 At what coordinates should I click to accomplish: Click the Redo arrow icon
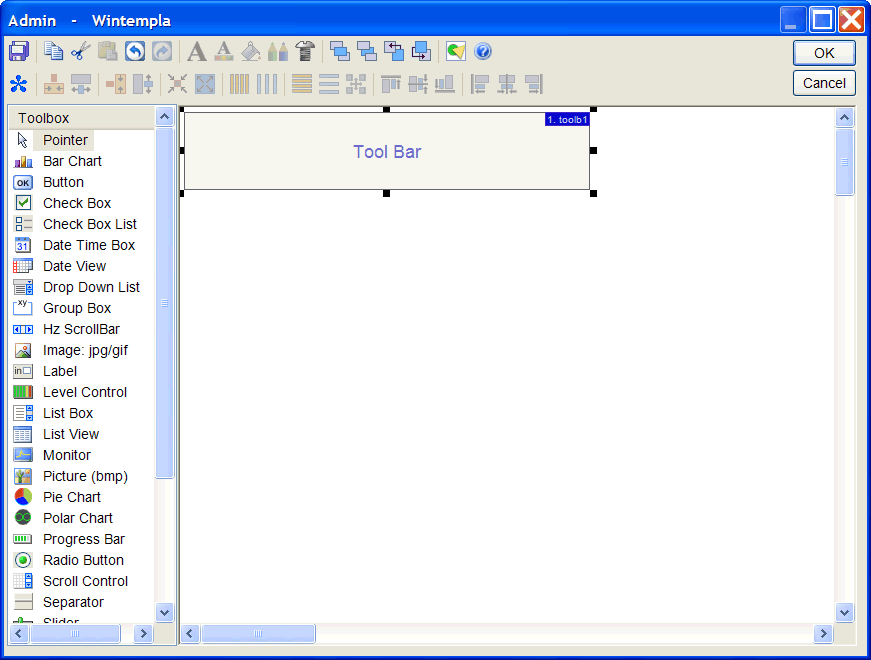[162, 52]
